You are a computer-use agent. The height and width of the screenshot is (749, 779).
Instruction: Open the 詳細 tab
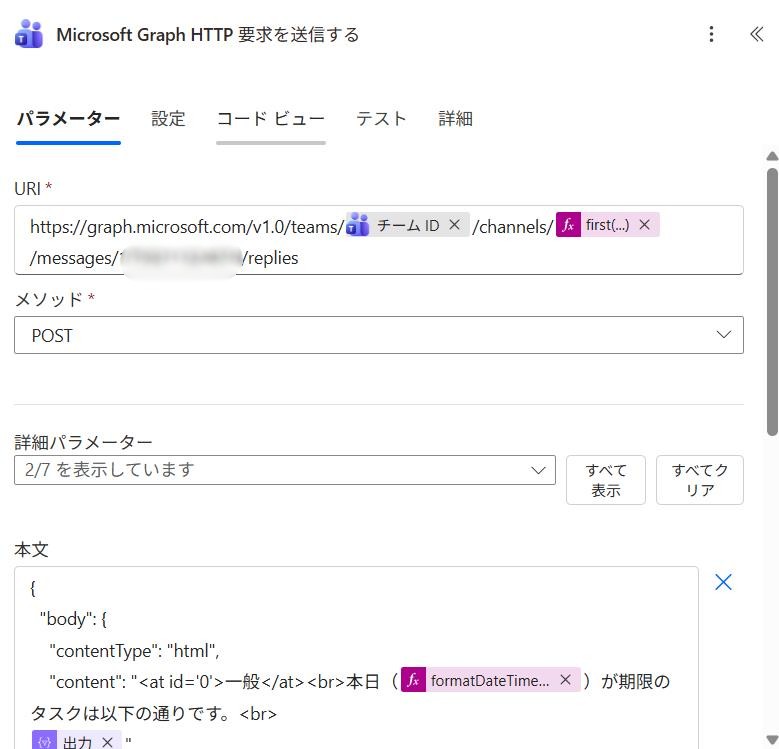[x=455, y=118]
